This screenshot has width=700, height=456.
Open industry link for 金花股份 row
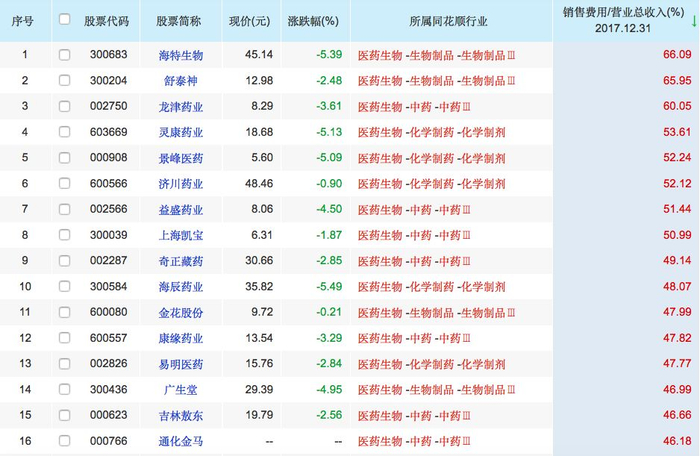point(436,313)
